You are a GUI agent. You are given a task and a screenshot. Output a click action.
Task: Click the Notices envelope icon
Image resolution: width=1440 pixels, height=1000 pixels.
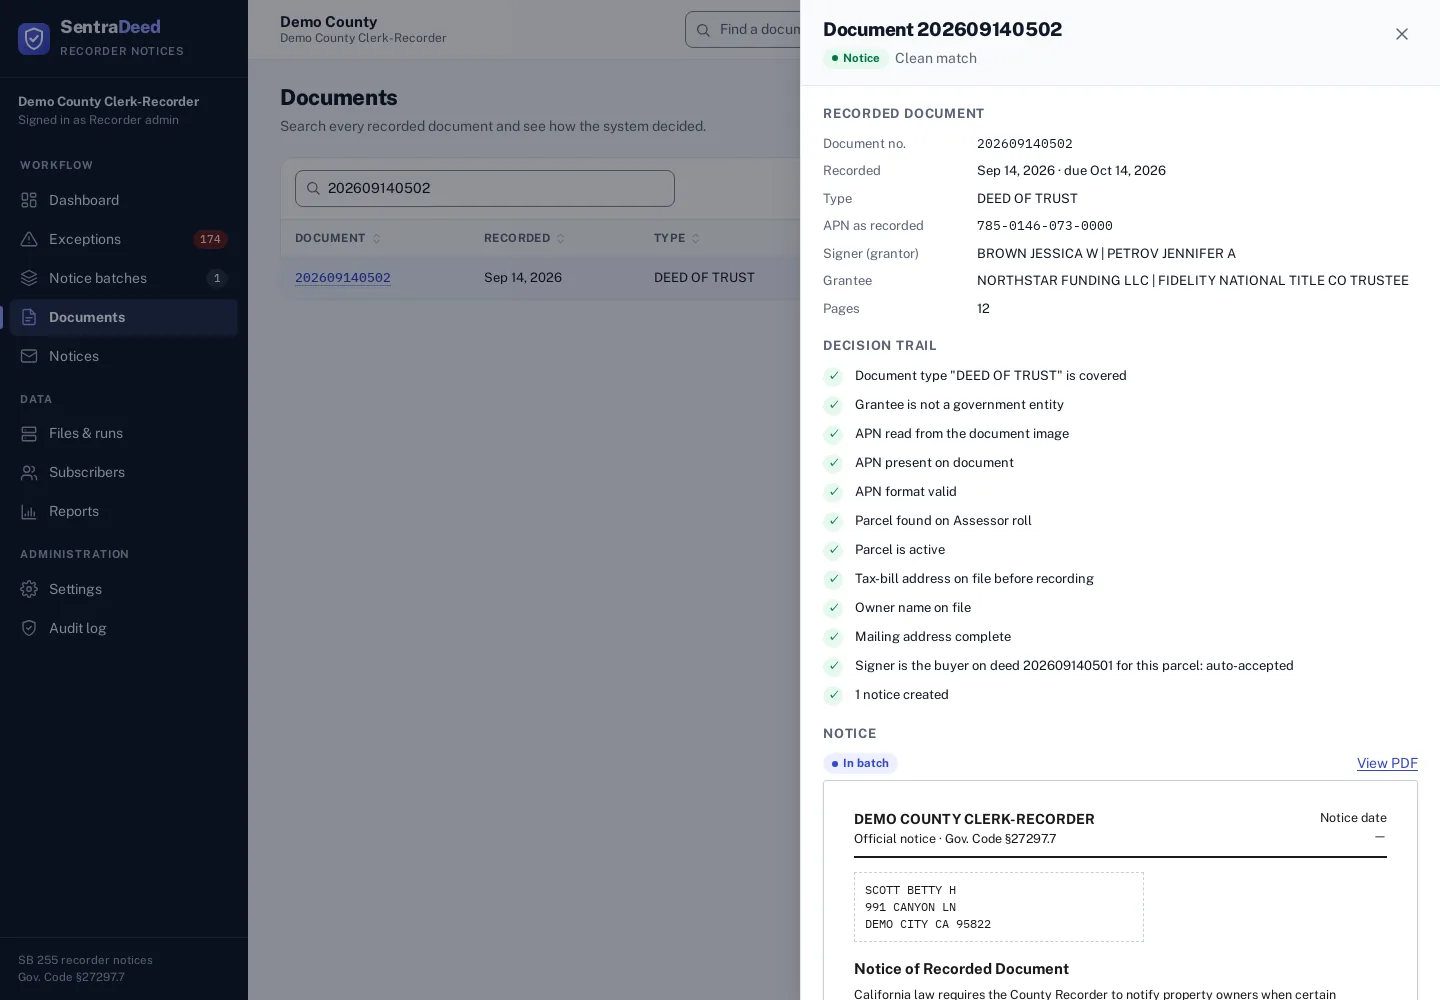pyautogui.click(x=29, y=356)
